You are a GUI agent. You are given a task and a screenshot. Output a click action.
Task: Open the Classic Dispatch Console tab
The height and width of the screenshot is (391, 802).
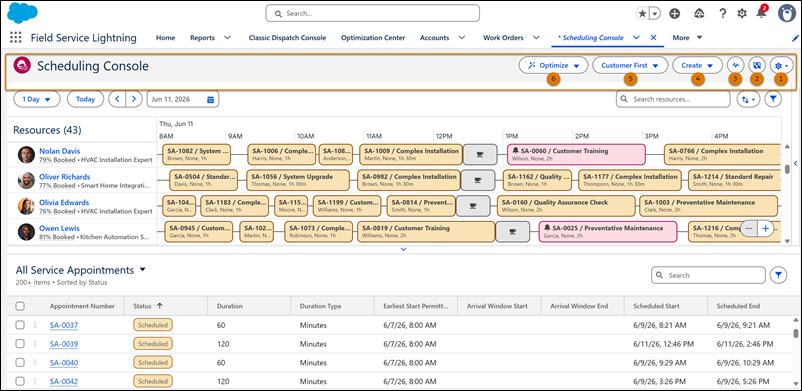point(287,37)
